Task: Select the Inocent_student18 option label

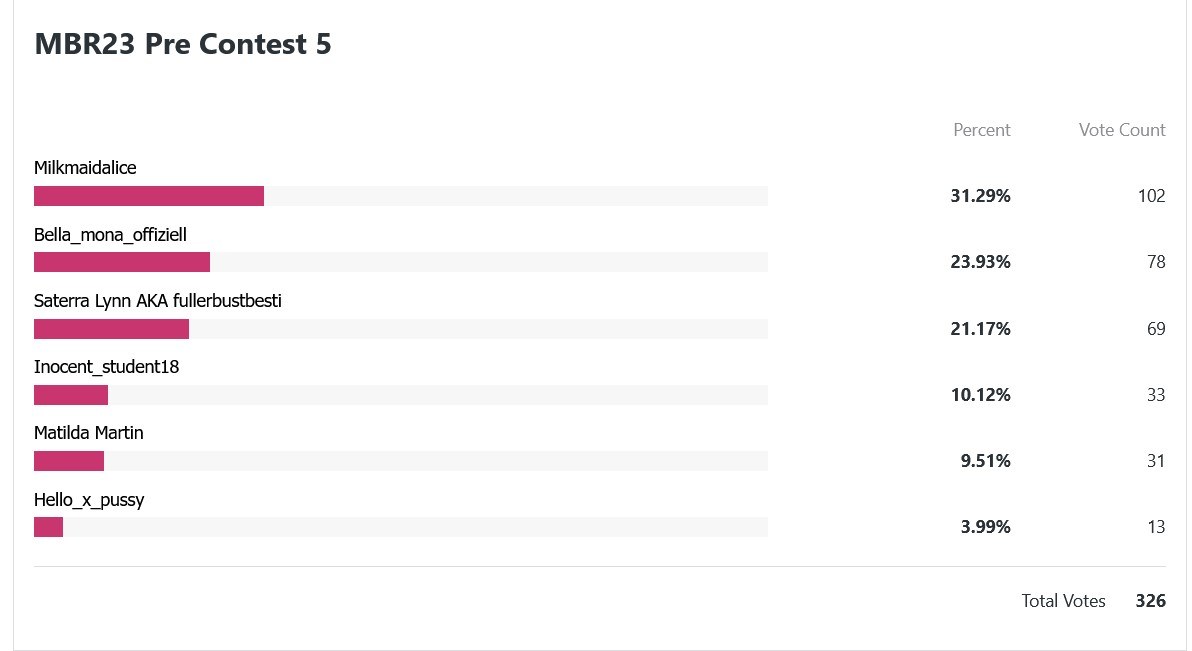Action: (x=106, y=367)
